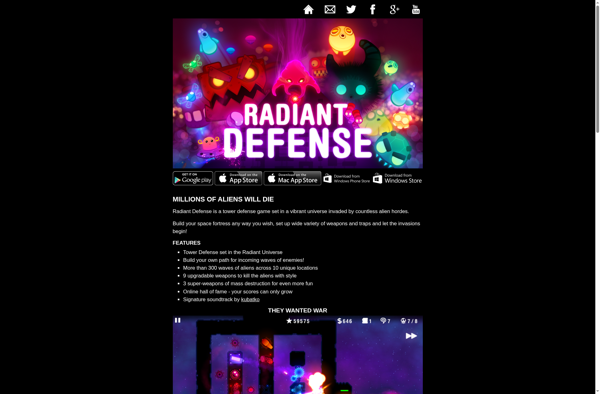600x394 pixels.
Task: Click the pause icon in gameplay screenshot
Action: click(x=178, y=321)
